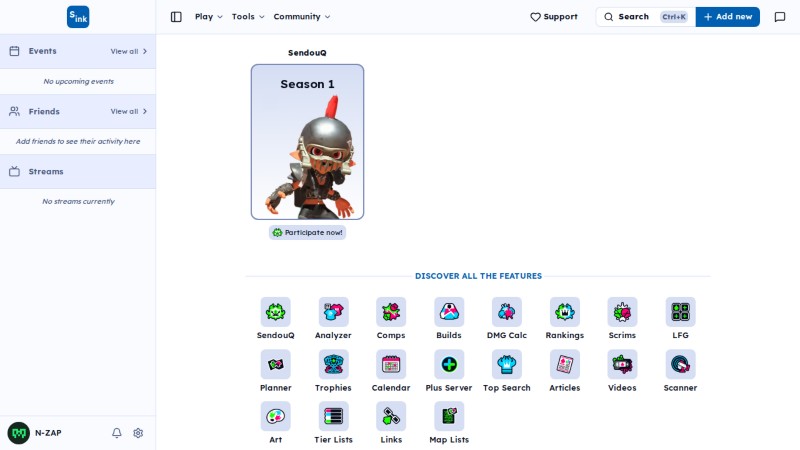Expand the Community menu
Viewport: 800px width, 450px height.
[x=302, y=17]
